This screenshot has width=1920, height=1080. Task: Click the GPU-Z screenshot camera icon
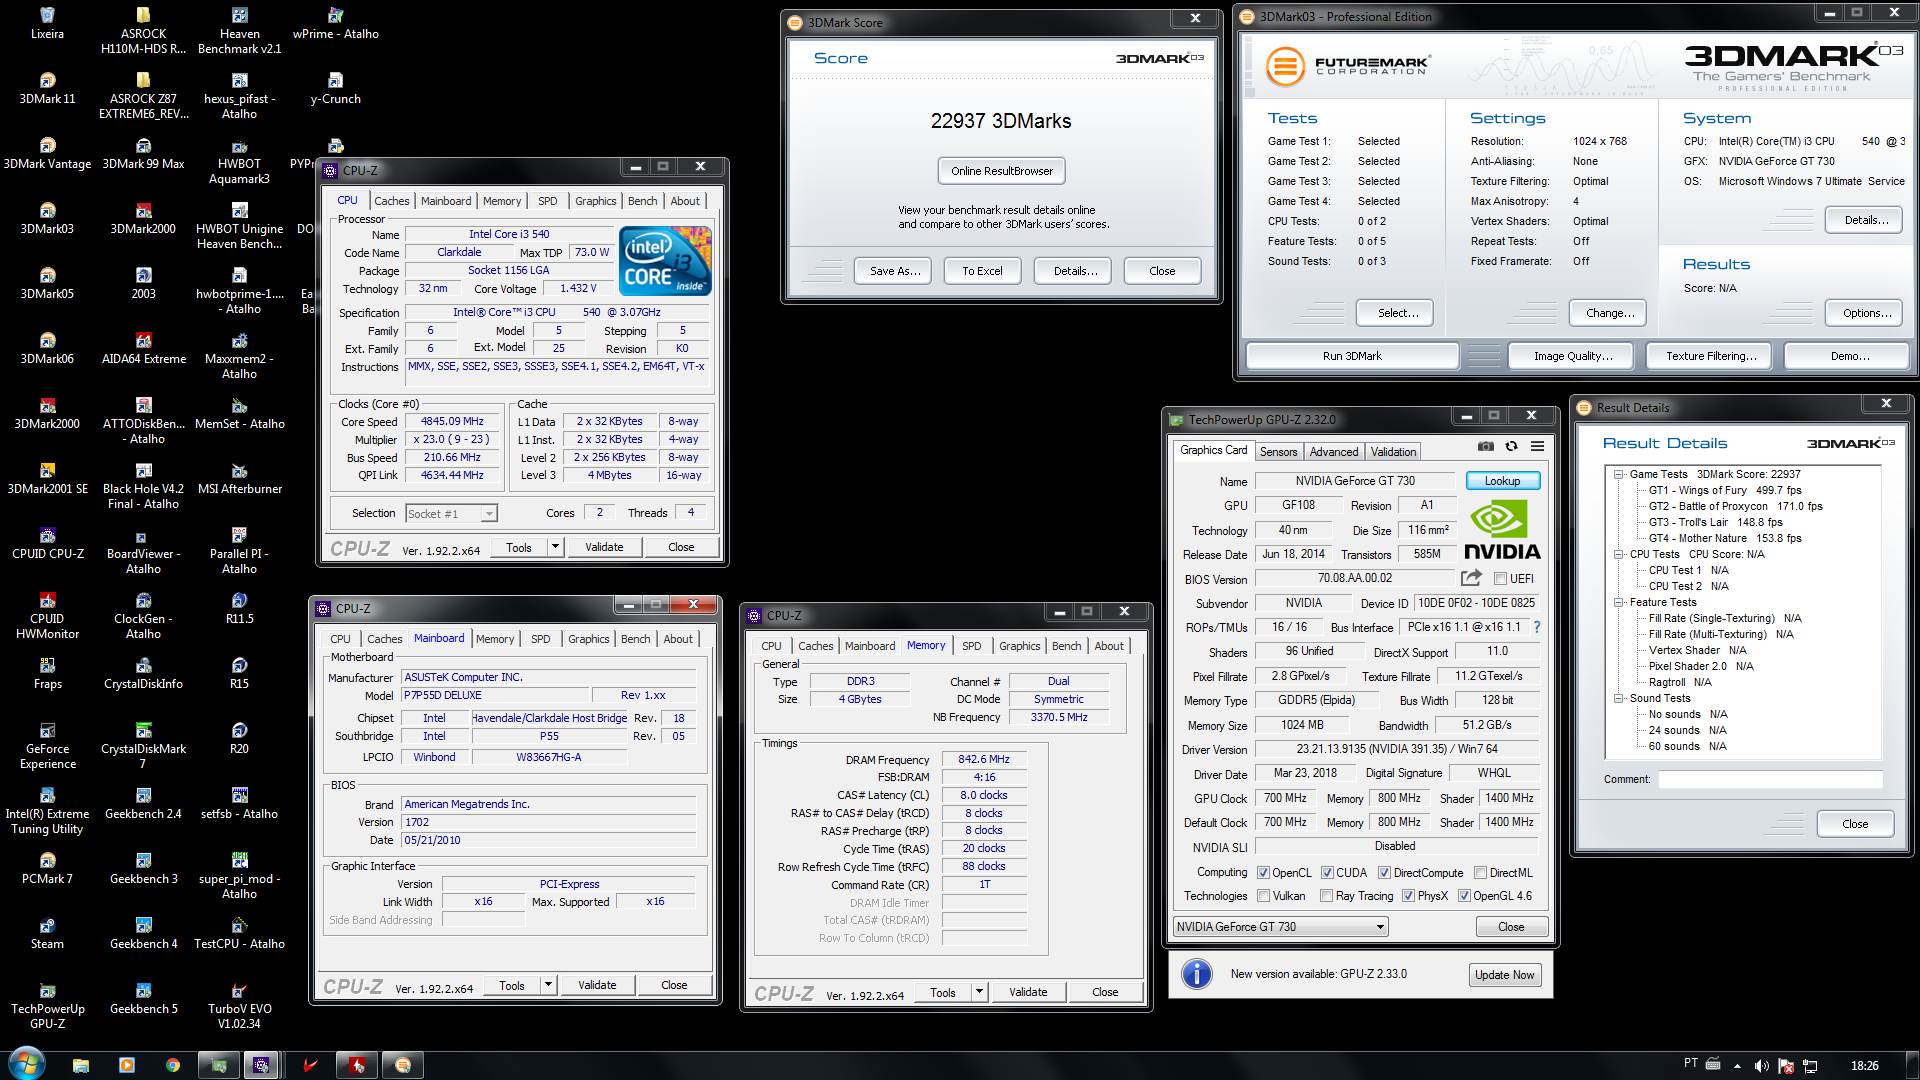tap(1486, 446)
